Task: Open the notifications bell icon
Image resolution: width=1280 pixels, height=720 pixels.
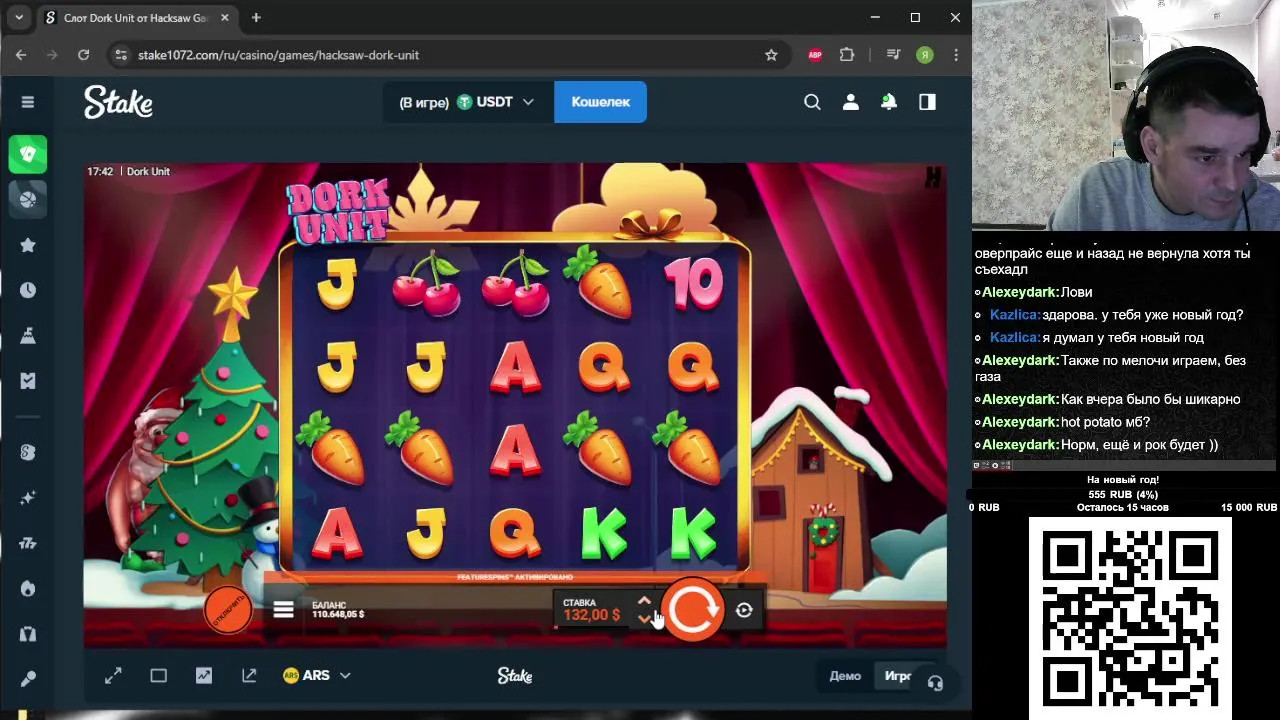Action: [x=888, y=102]
